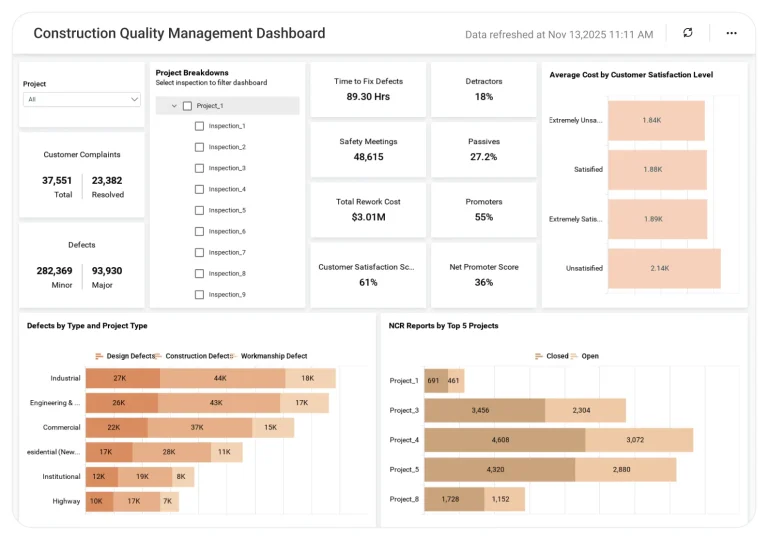
Task: Click Industrial 27K design defects segment
Action: tap(123, 378)
